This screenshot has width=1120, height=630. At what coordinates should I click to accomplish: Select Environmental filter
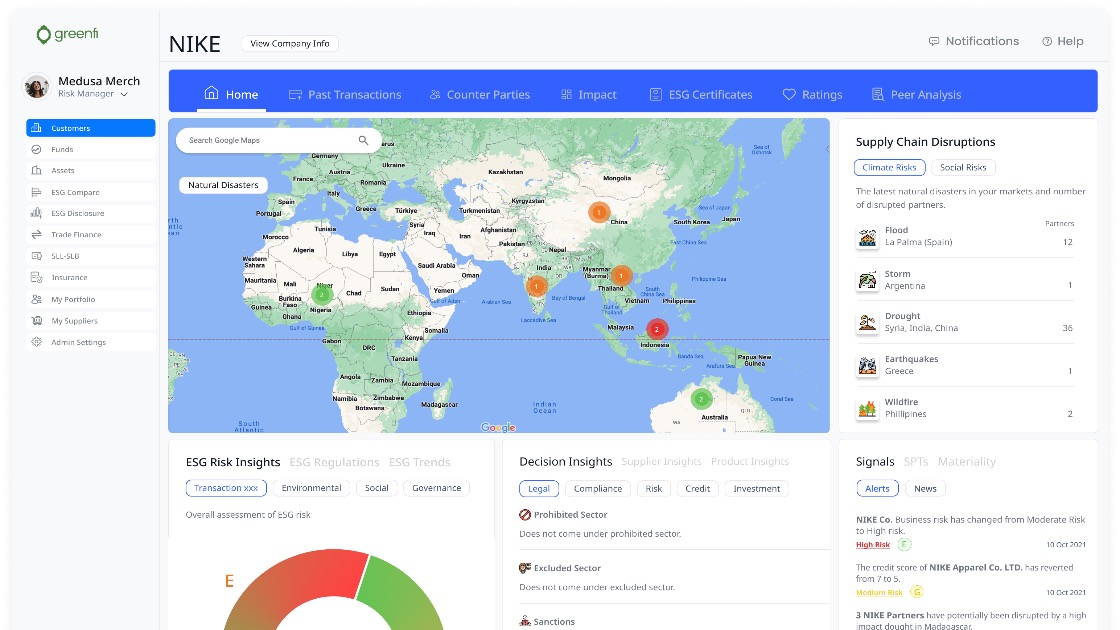tap(311, 488)
